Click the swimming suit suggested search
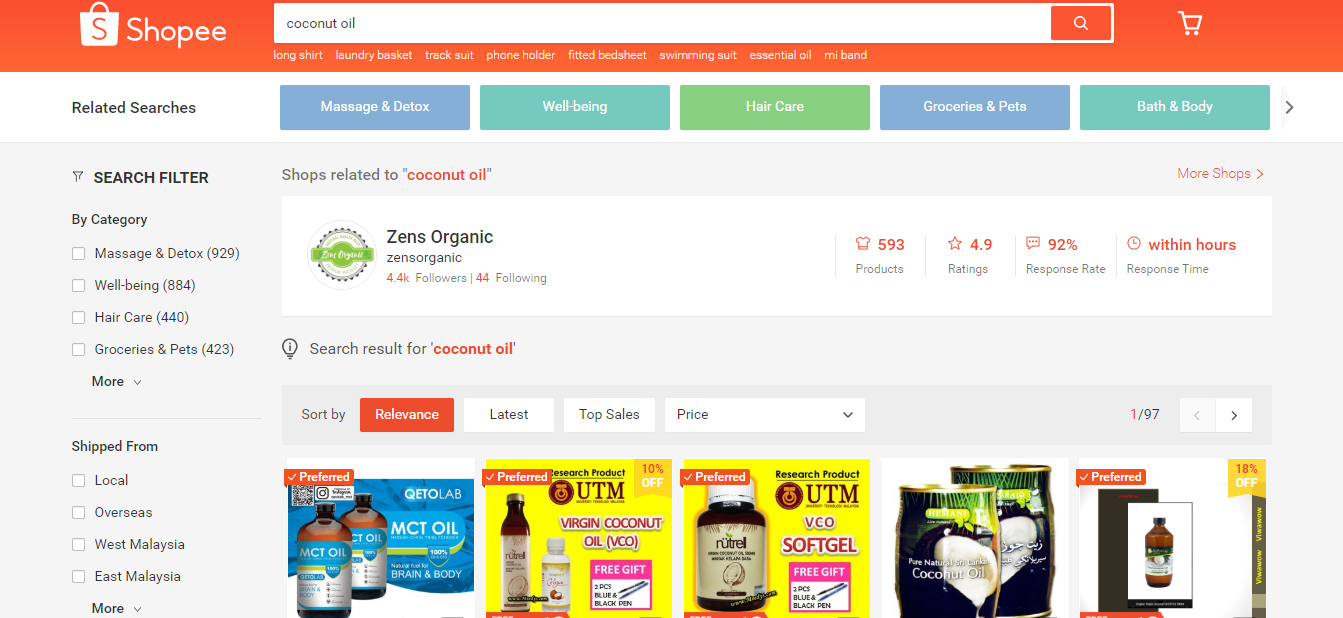The image size is (1343, 618). pos(698,55)
